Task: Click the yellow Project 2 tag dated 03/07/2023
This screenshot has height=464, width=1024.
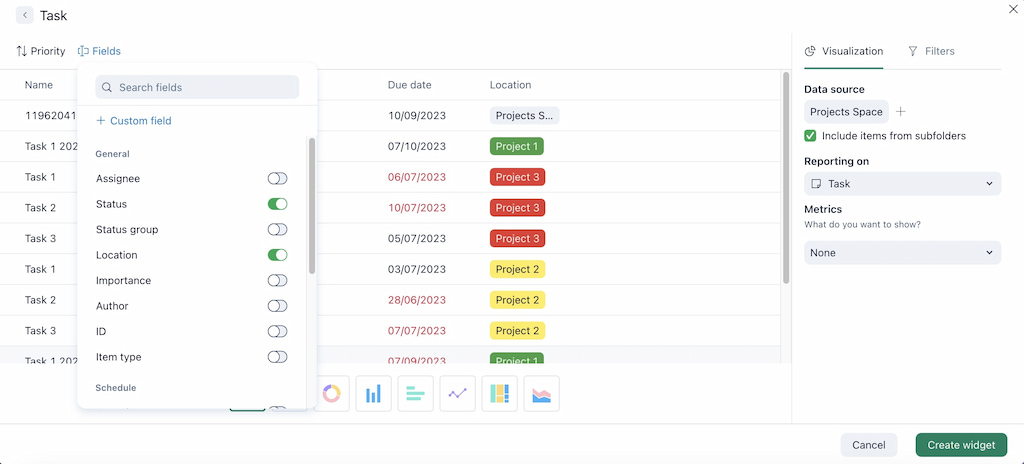Action: (517, 269)
